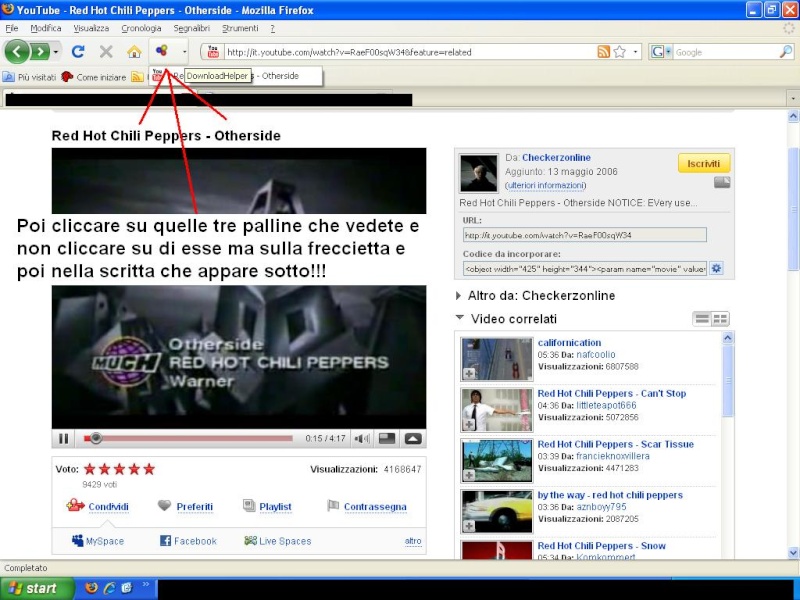Stop loading with the X icon
The height and width of the screenshot is (600, 800).
point(106,52)
